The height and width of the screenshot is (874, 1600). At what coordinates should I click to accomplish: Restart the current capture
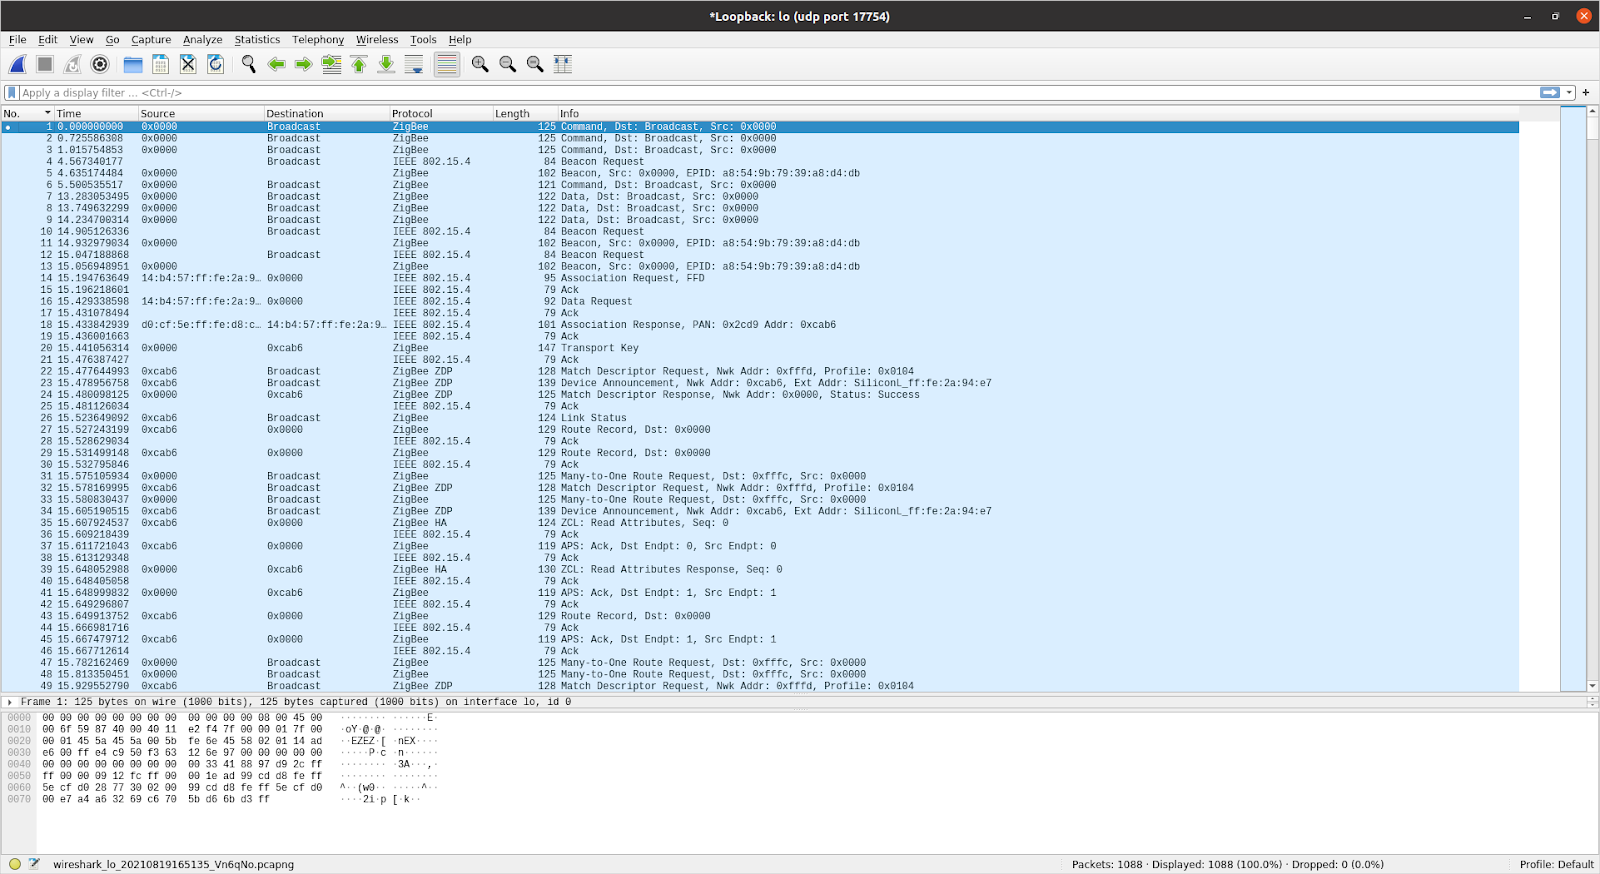pyautogui.click(x=72, y=64)
